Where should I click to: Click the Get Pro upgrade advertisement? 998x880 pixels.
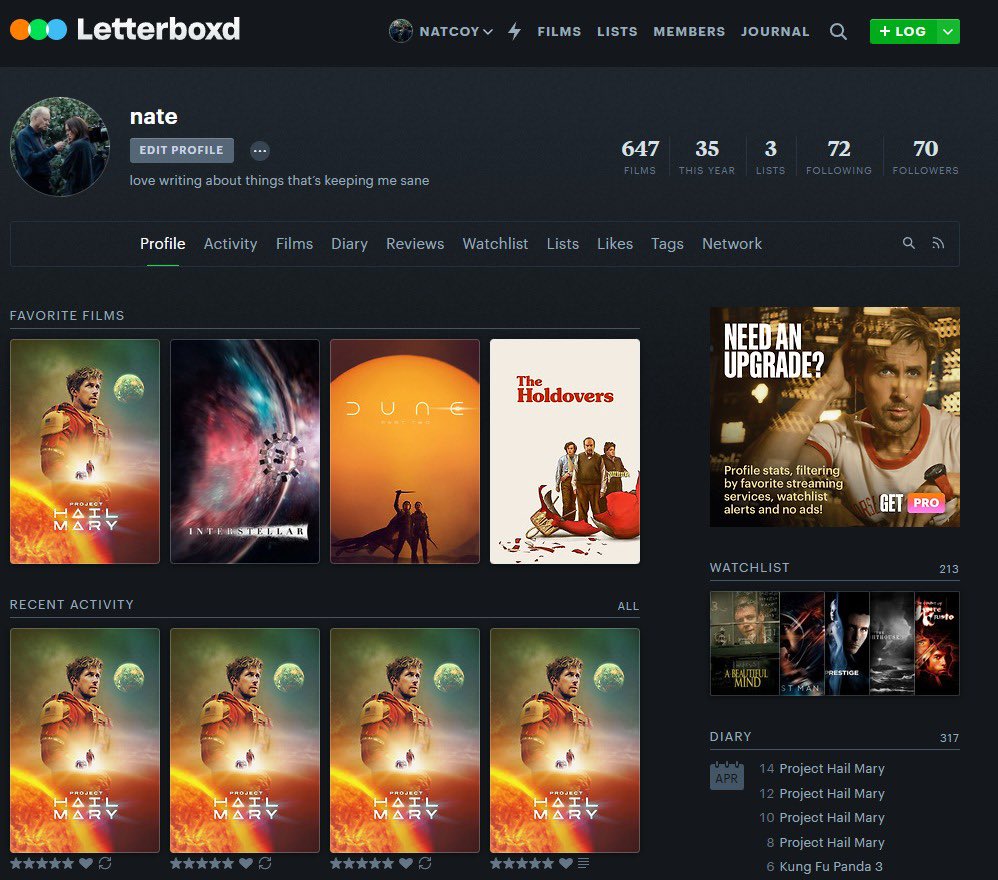coord(834,417)
